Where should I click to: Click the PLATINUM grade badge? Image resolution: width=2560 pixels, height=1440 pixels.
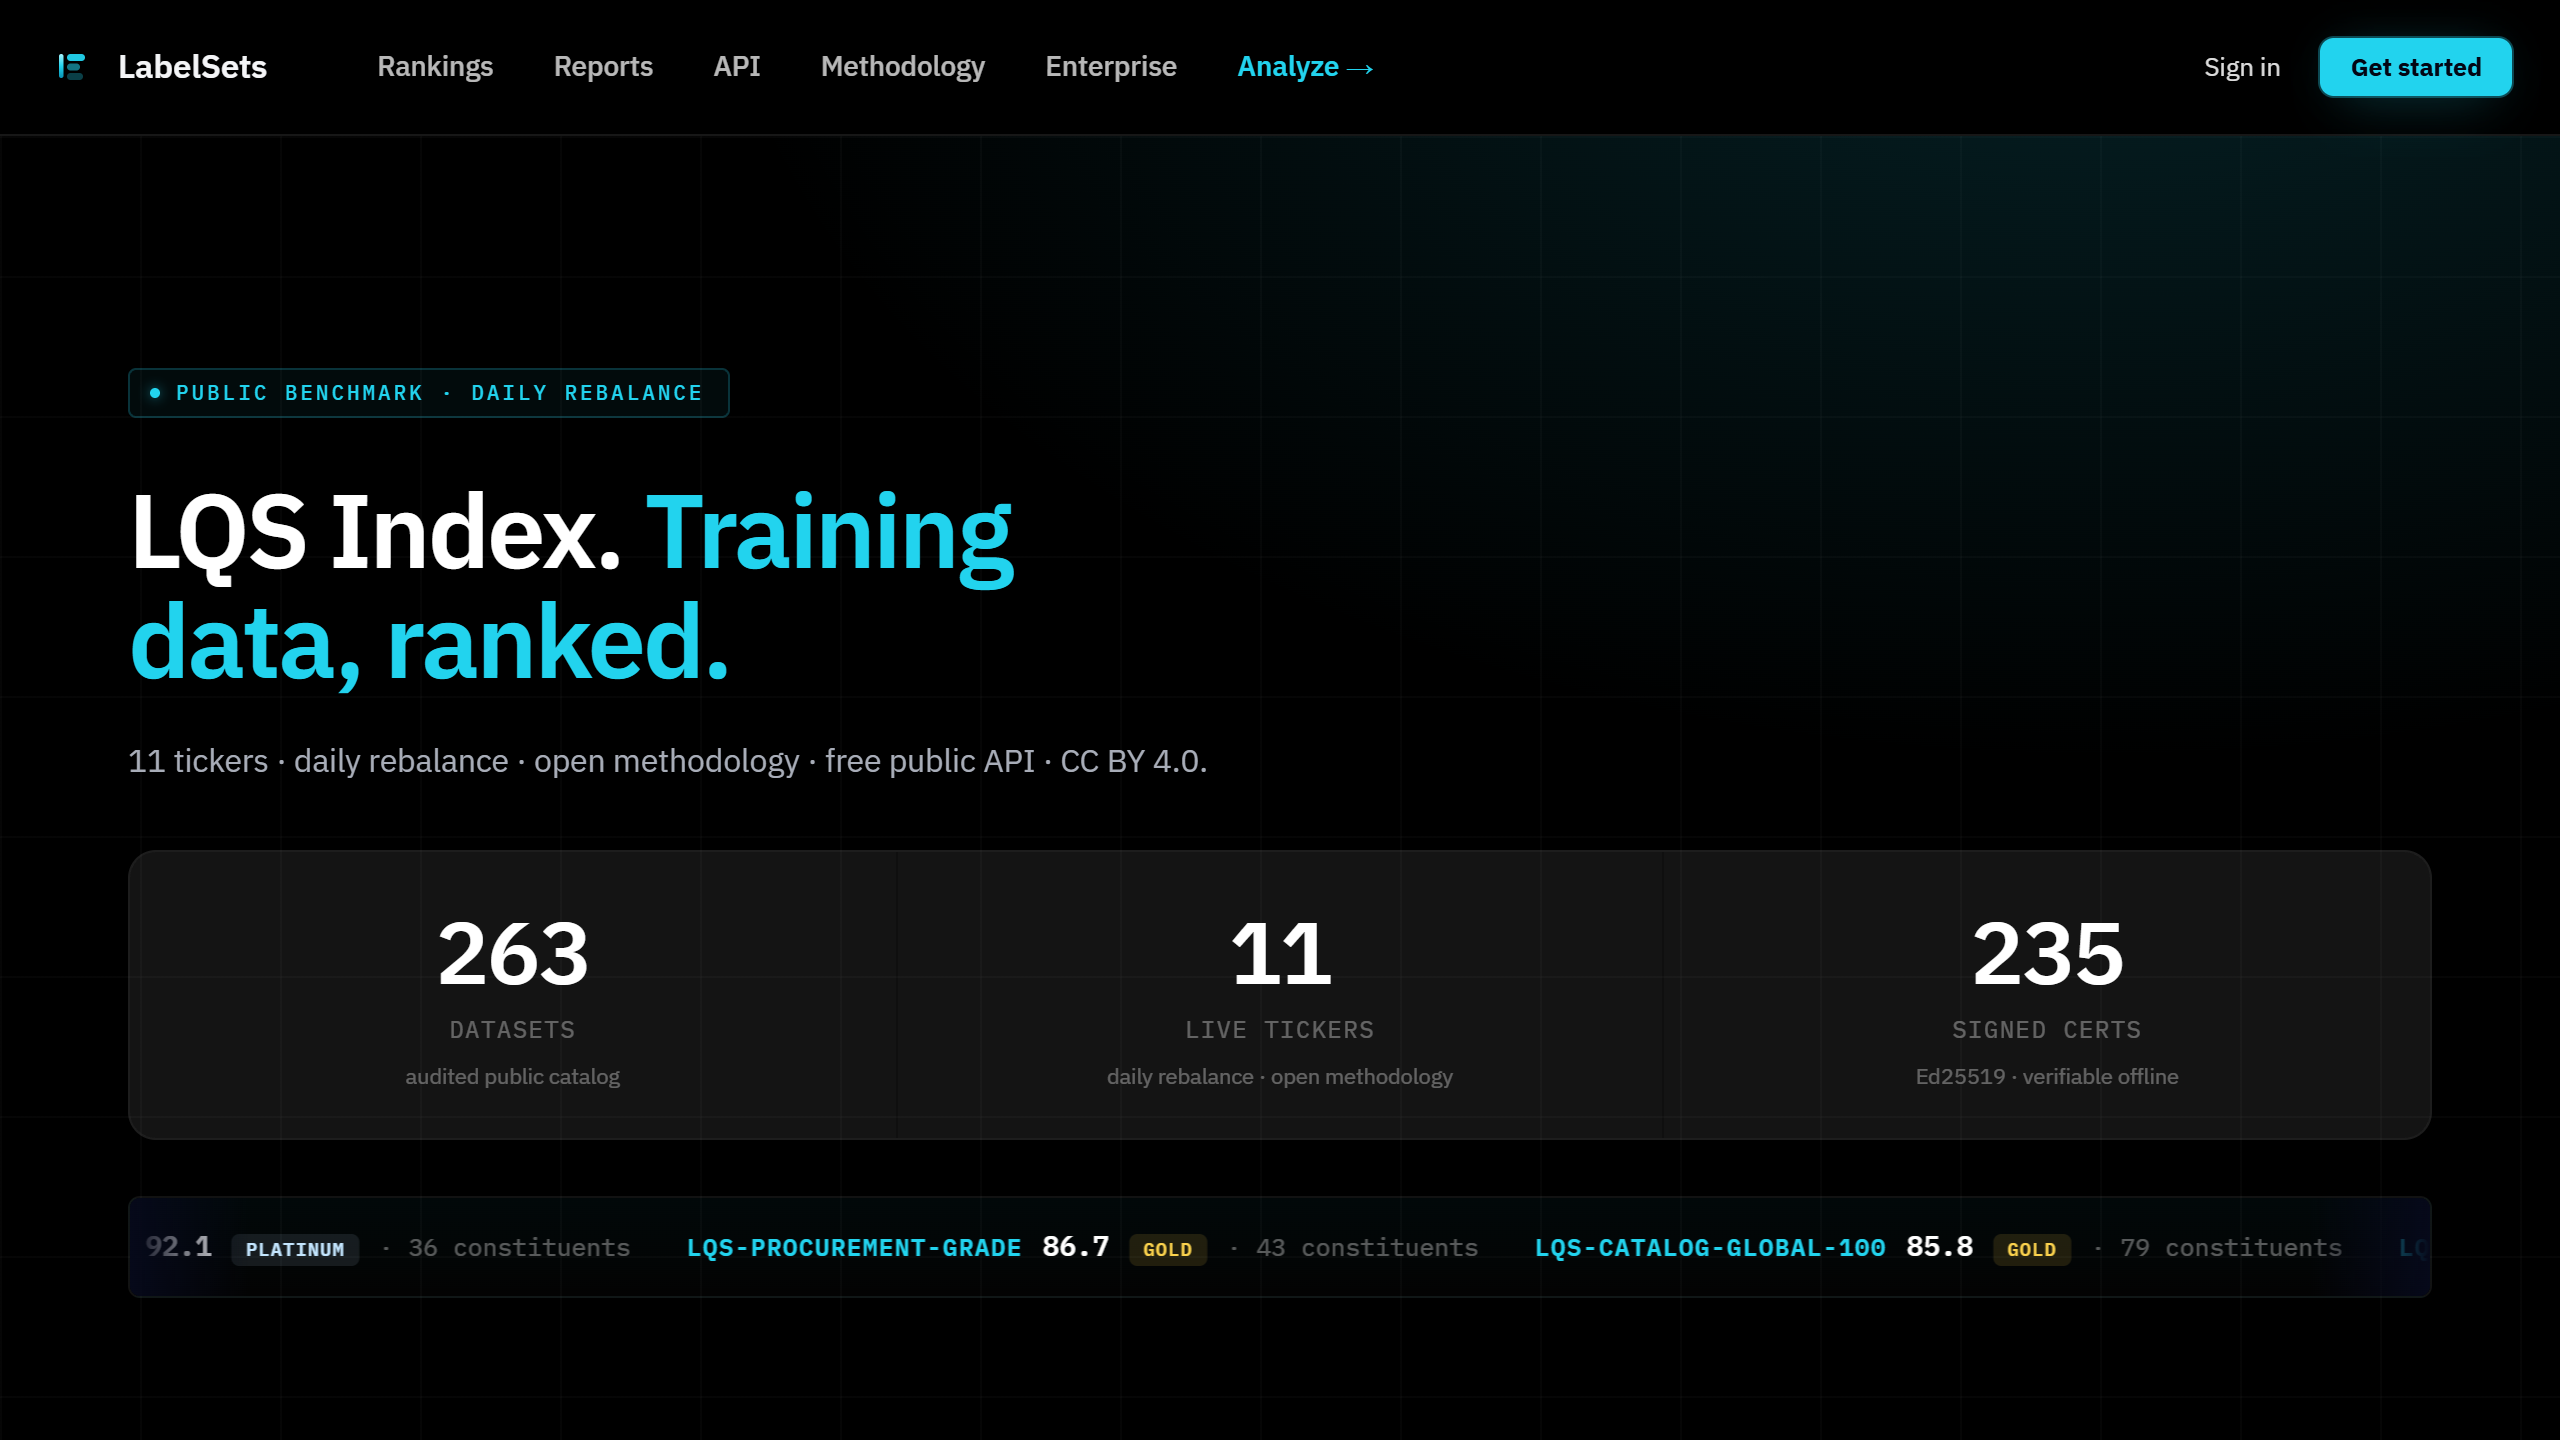(295, 1249)
